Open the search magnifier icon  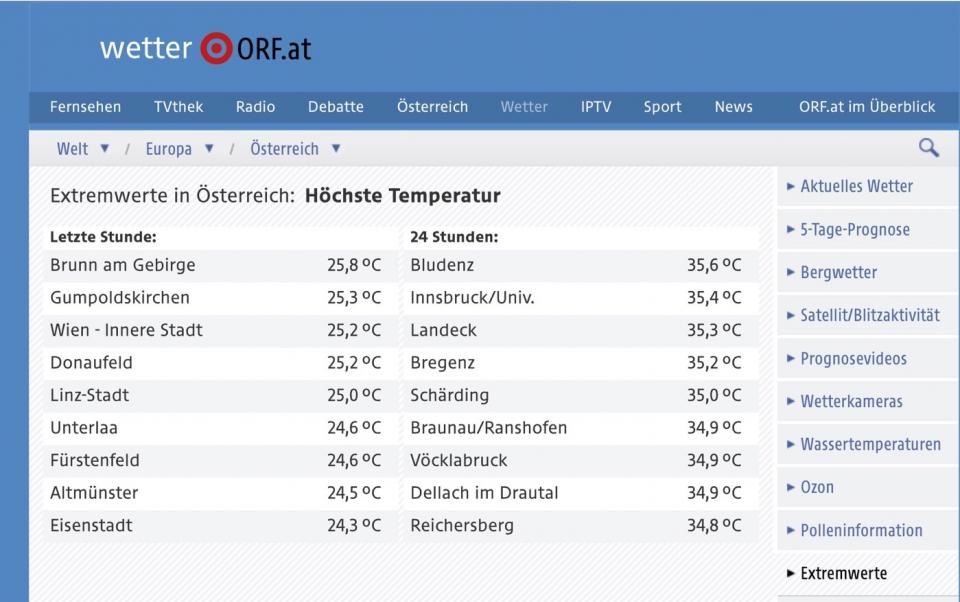click(x=928, y=148)
